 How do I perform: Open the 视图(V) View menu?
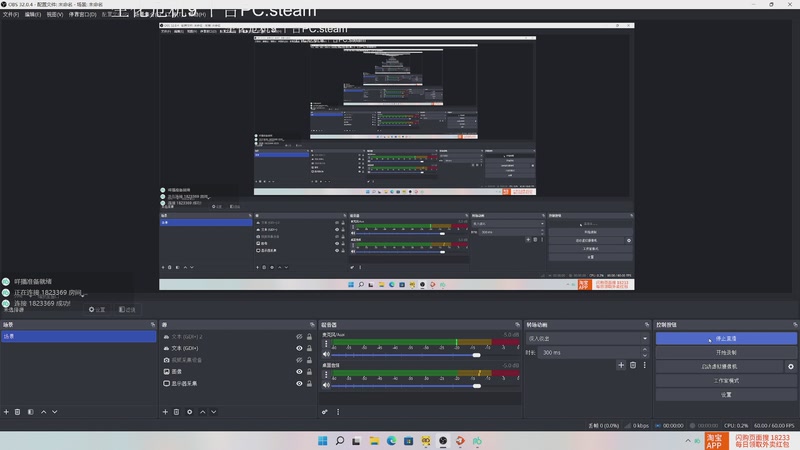click(x=55, y=14)
